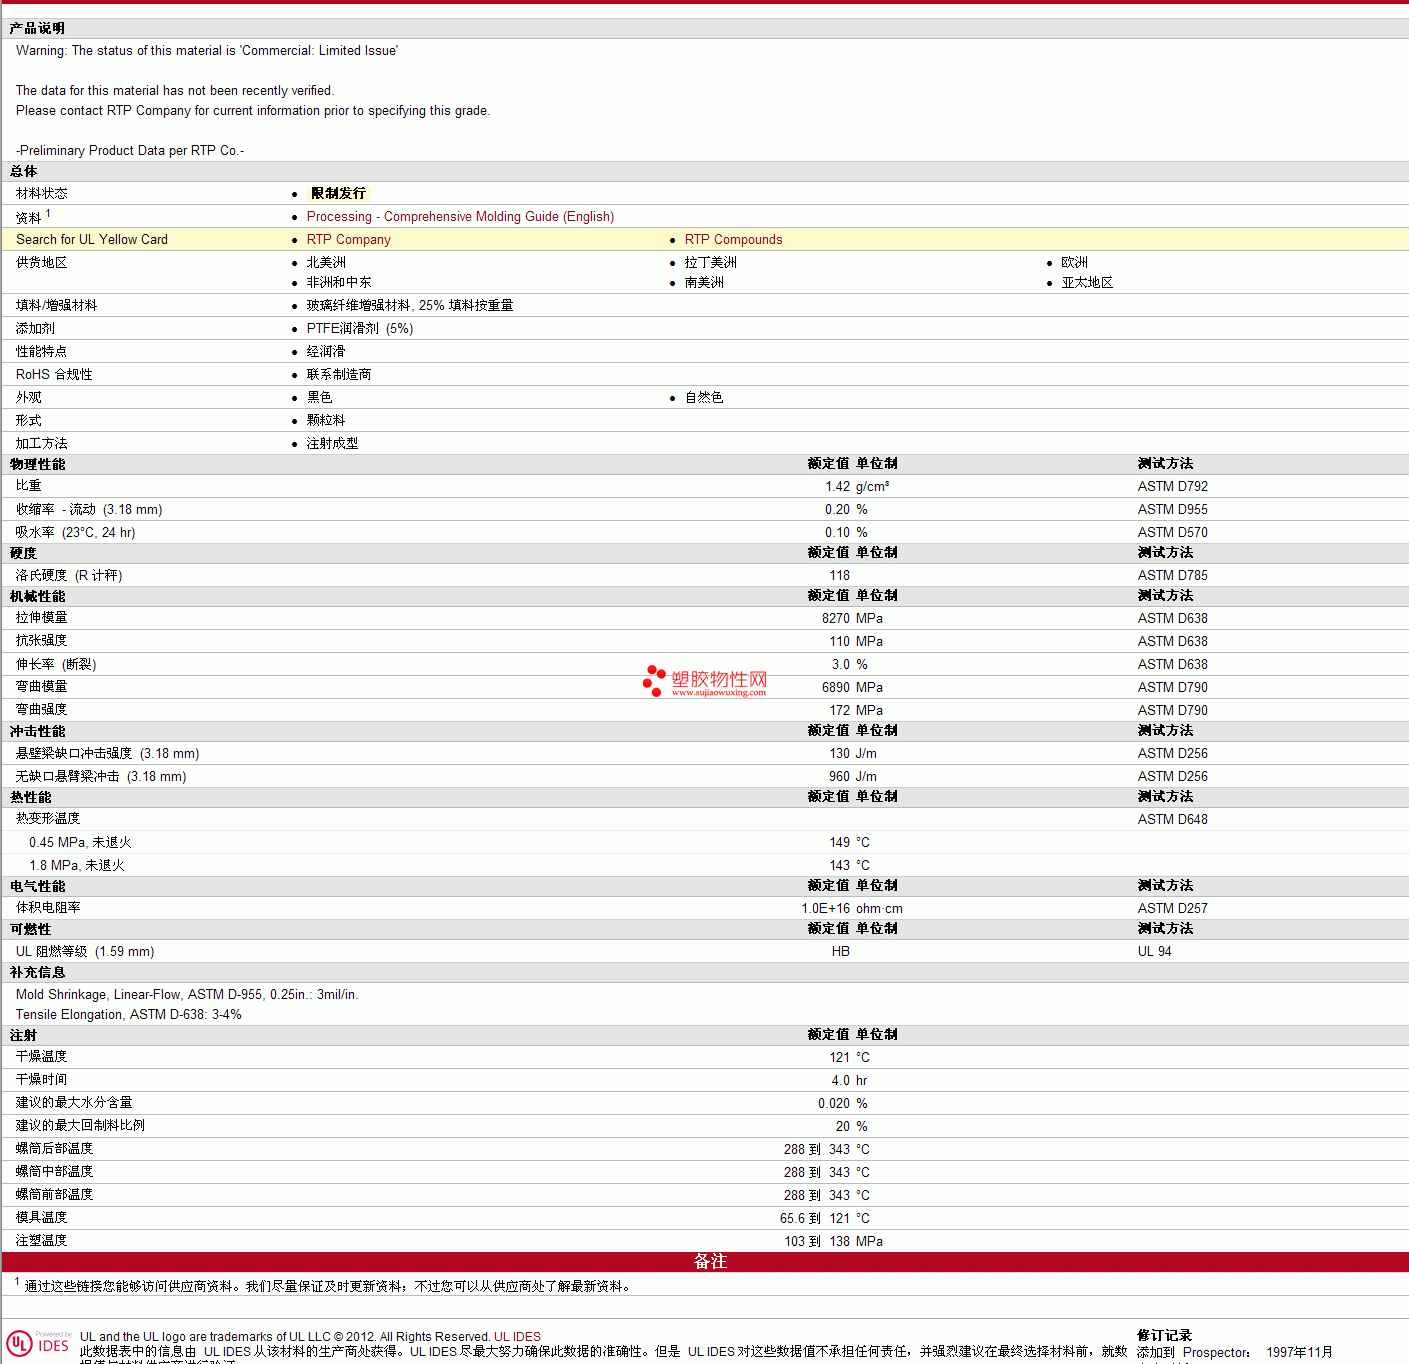
Task: Open the RTP Compounds link
Action: click(733, 240)
